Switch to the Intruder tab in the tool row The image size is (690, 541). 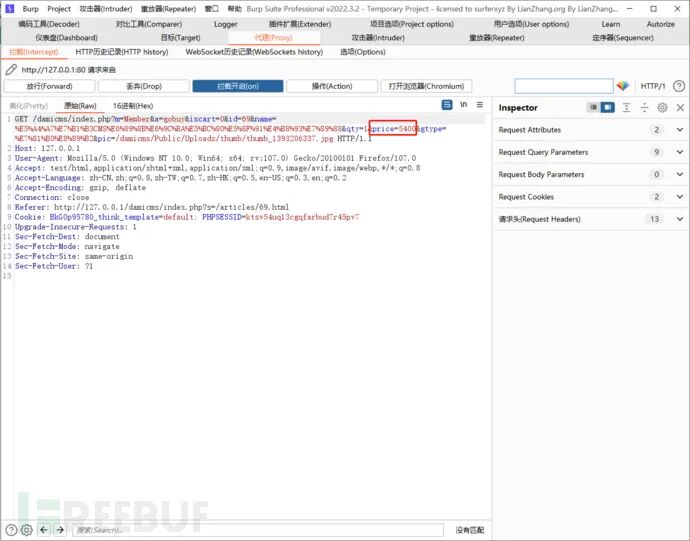(x=378, y=38)
